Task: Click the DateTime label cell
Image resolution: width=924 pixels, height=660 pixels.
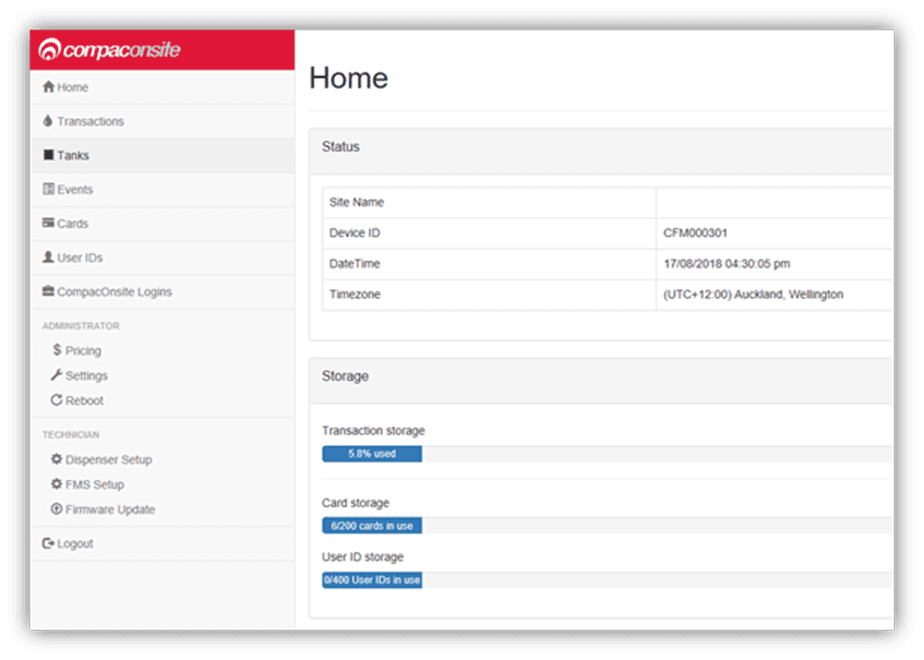Action: (x=489, y=264)
